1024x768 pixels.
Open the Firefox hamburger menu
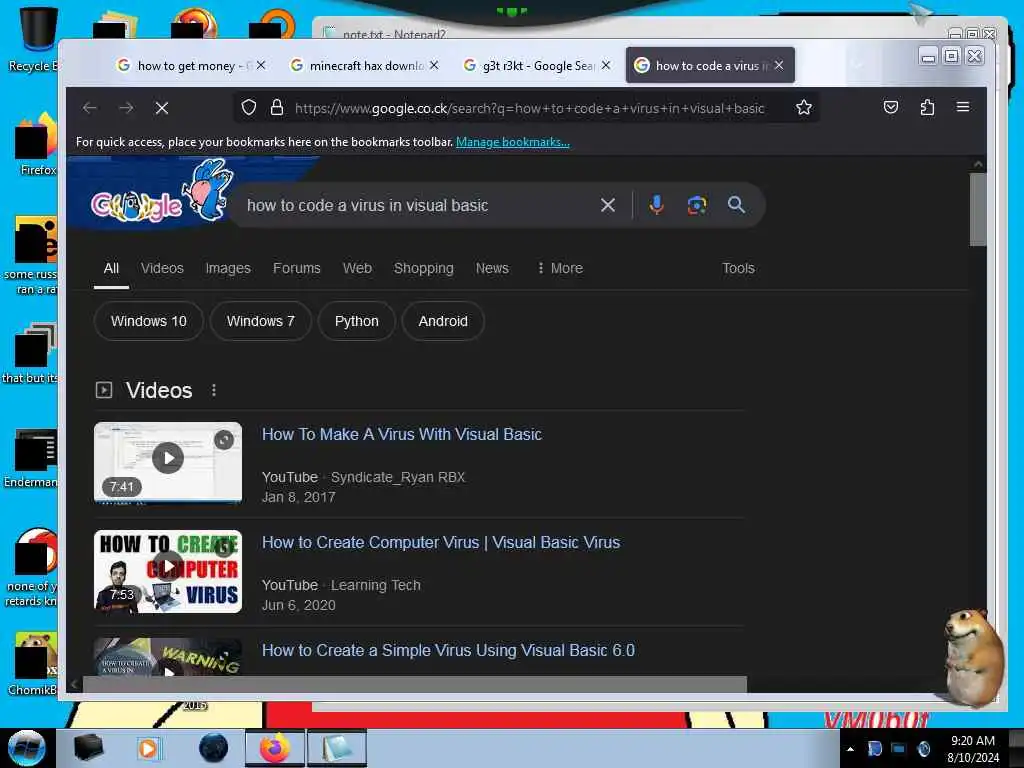pyautogui.click(x=963, y=106)
